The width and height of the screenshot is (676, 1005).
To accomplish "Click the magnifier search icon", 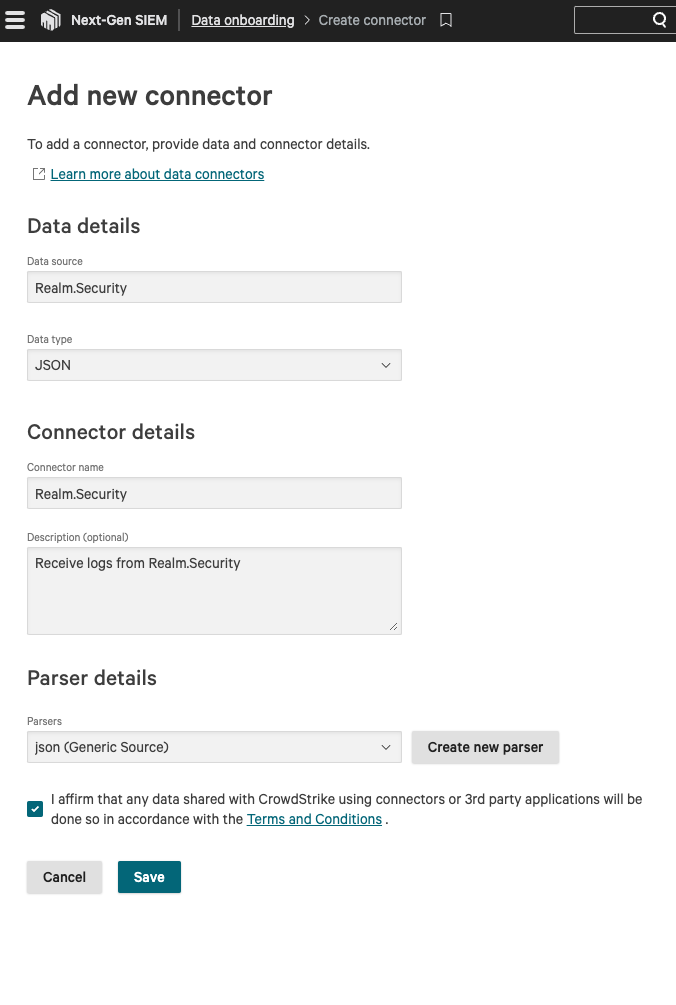I will pos(659,20).
